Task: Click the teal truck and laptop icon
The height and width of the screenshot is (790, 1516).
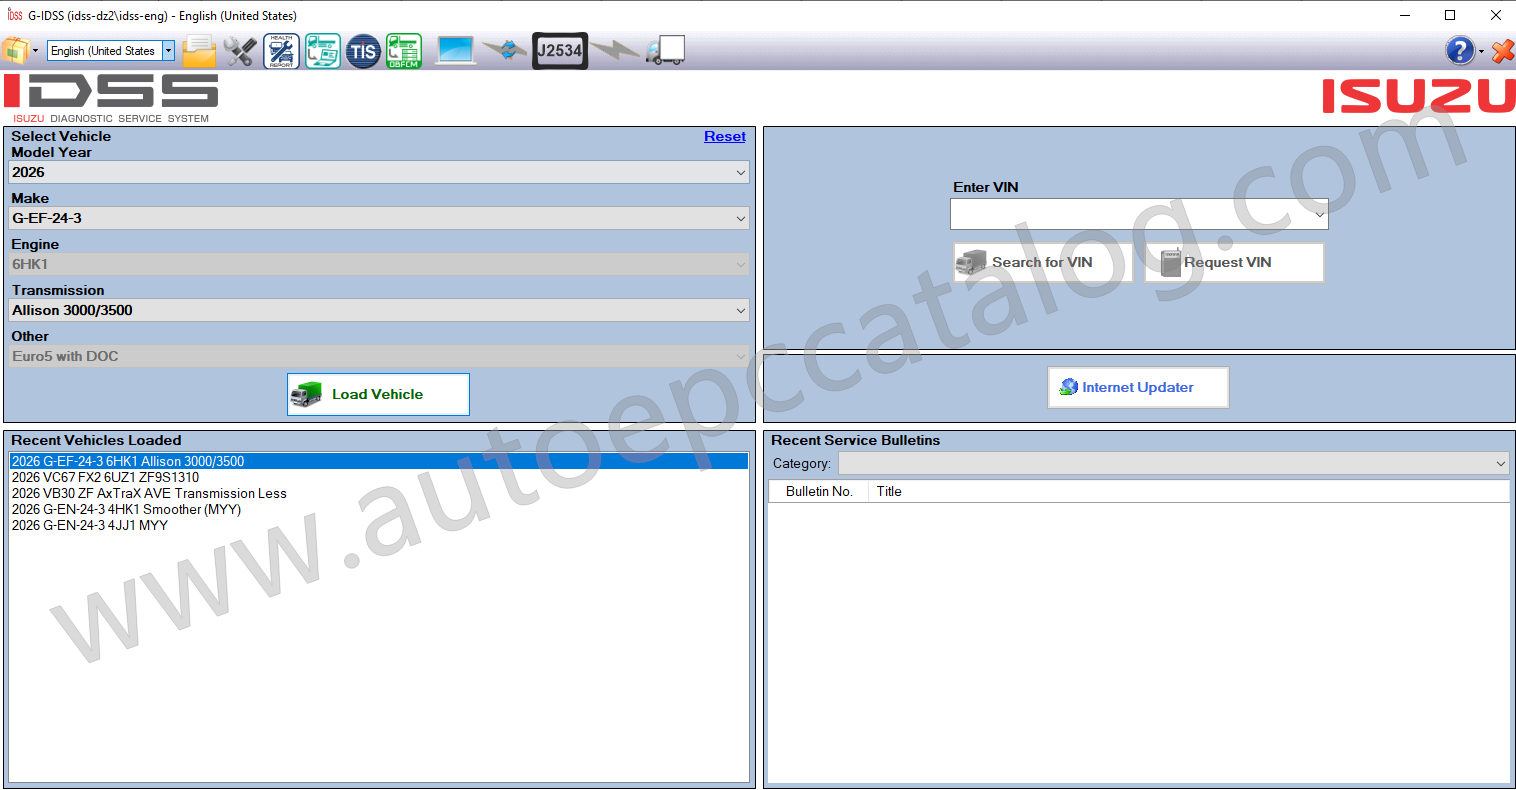Action: 323,51
